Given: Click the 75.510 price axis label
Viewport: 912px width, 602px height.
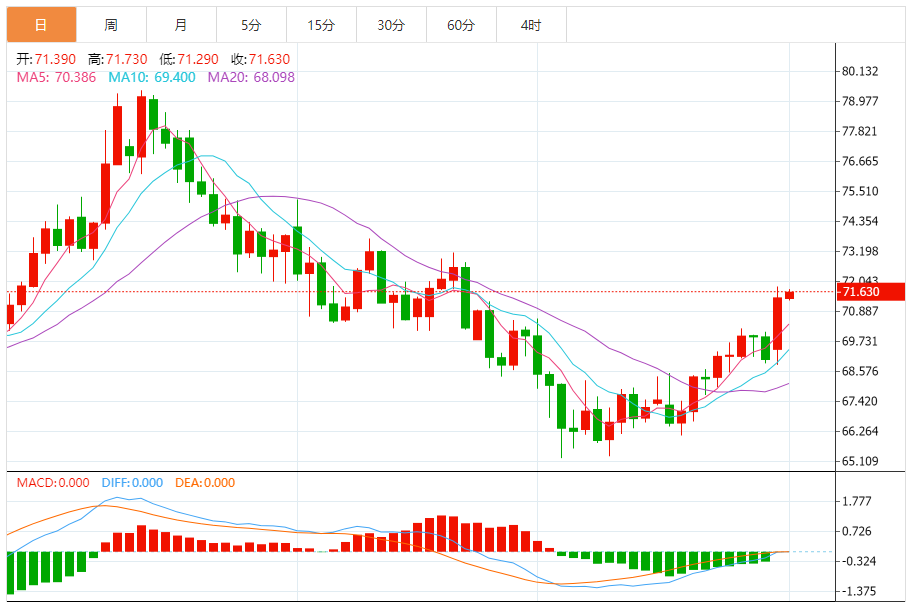Looking at the screenshot, I should click(x=860, y=191).
